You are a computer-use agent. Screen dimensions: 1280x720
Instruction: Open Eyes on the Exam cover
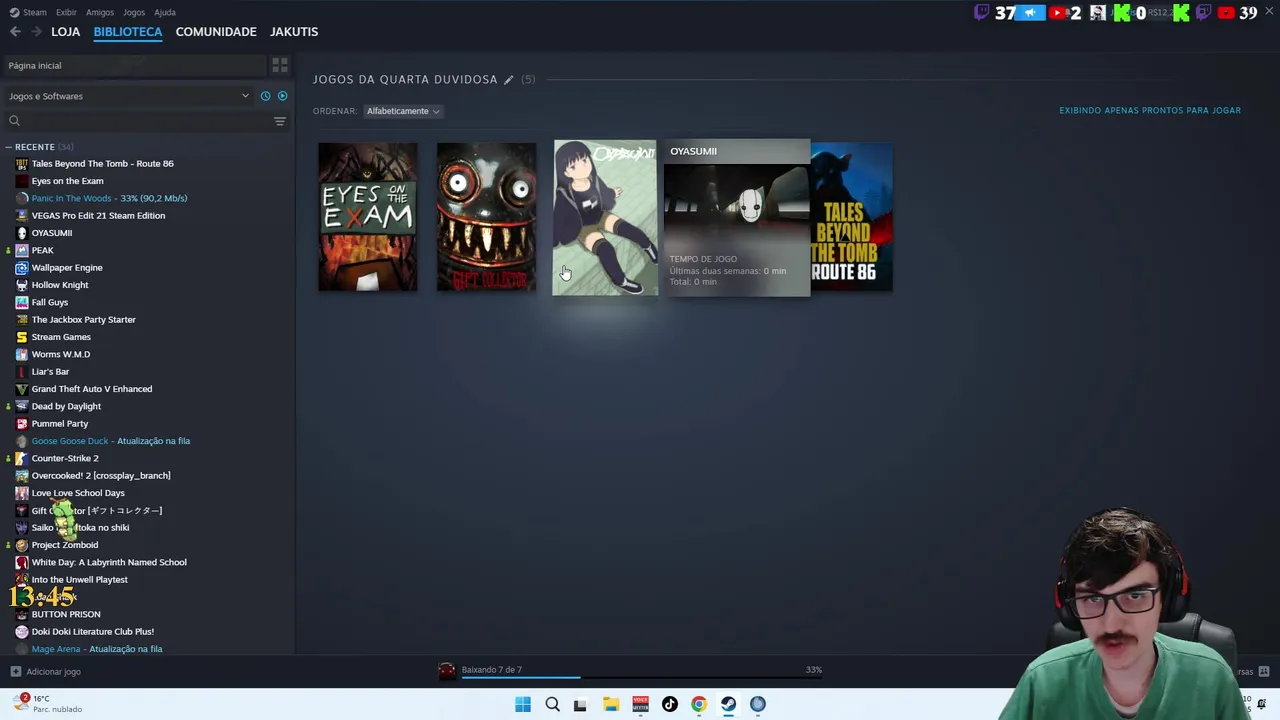368,217
